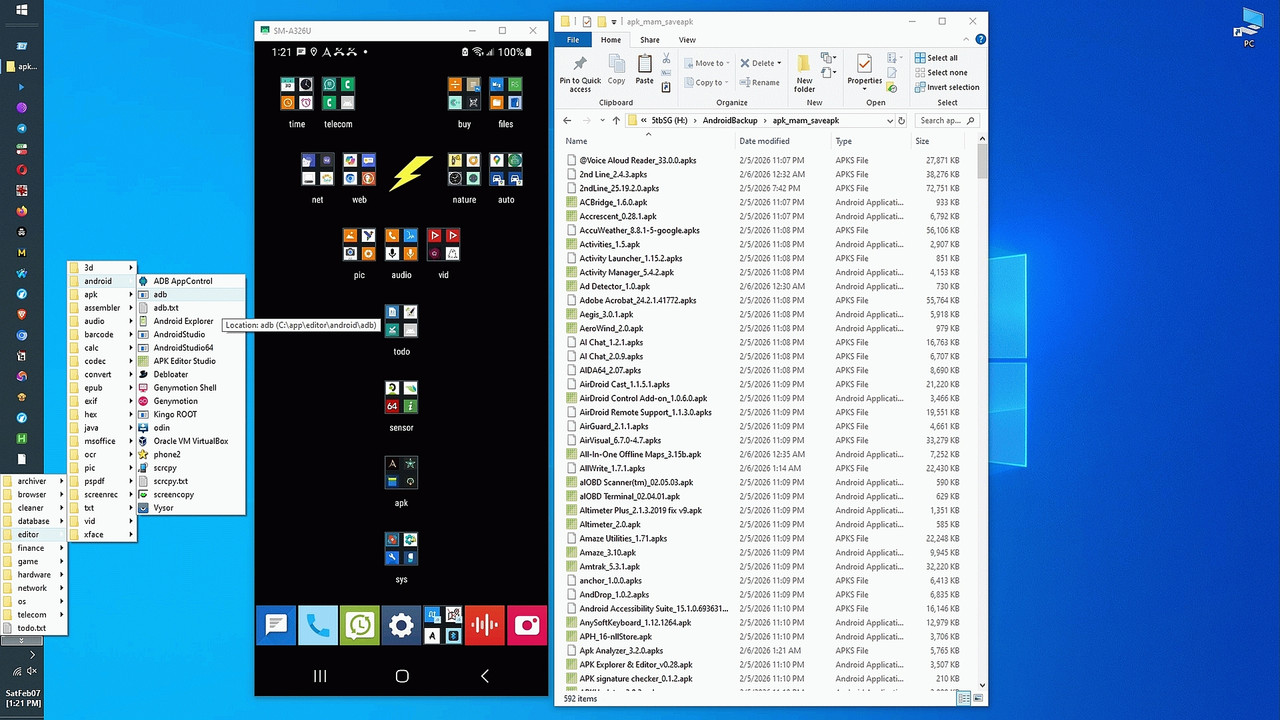This screenshot has height=720, width=1280.
Task: Open the voice recorder app in dock
Action: 485,626
